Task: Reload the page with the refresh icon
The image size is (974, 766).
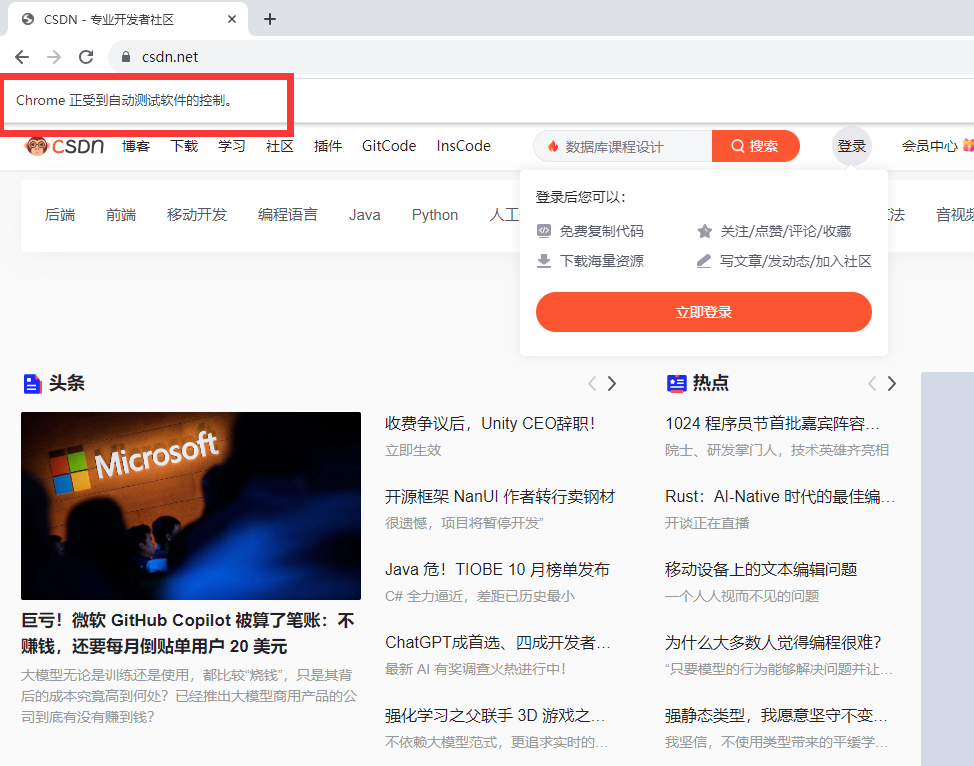Action: pyautogui.click(x=86, y=57)
